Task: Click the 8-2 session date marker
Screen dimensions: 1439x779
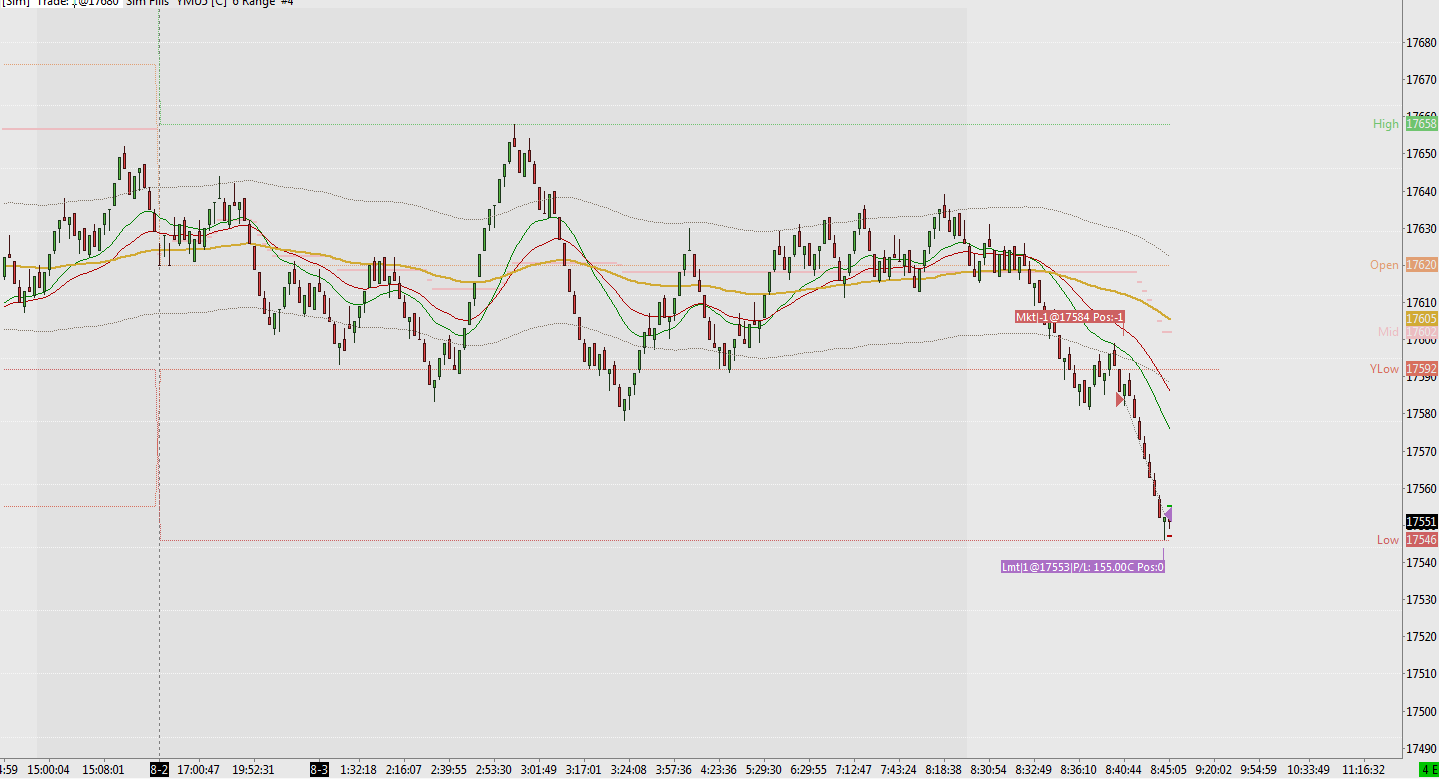Action: (159, 770)
